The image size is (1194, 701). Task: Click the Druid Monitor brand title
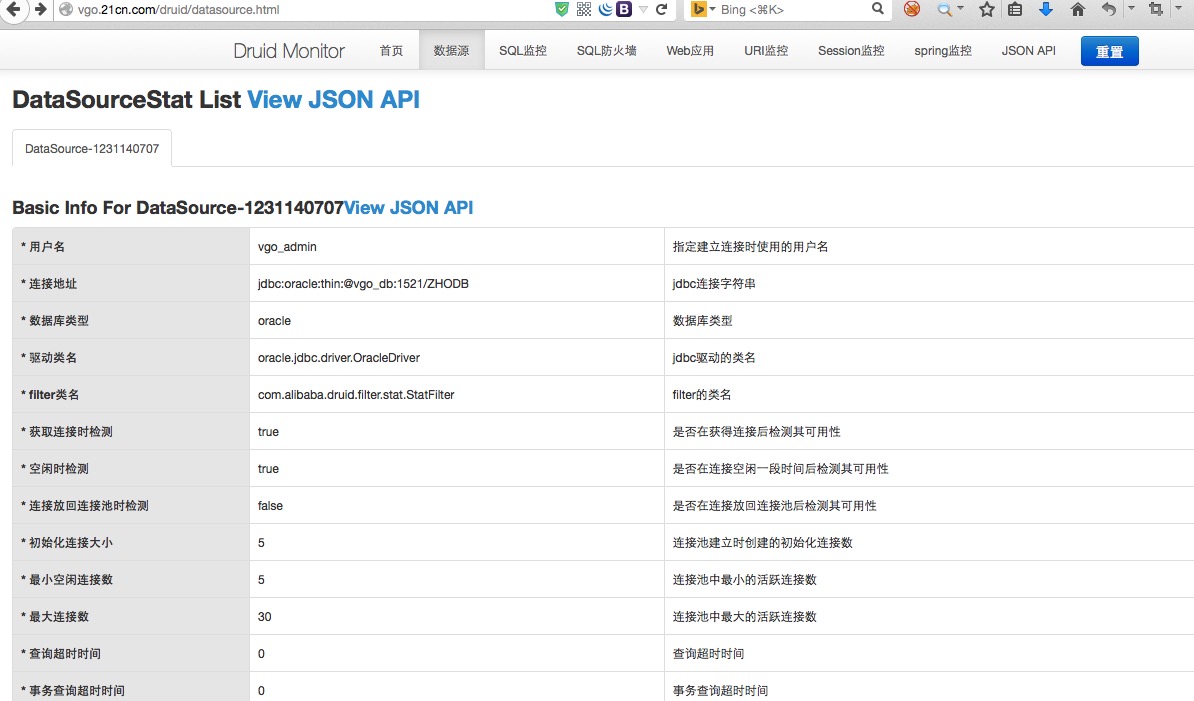tap(289, 51)
